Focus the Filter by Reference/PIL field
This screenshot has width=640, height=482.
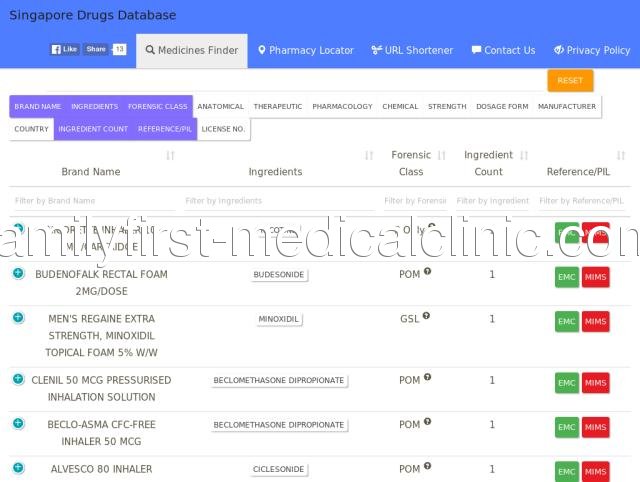coord(581,201)
